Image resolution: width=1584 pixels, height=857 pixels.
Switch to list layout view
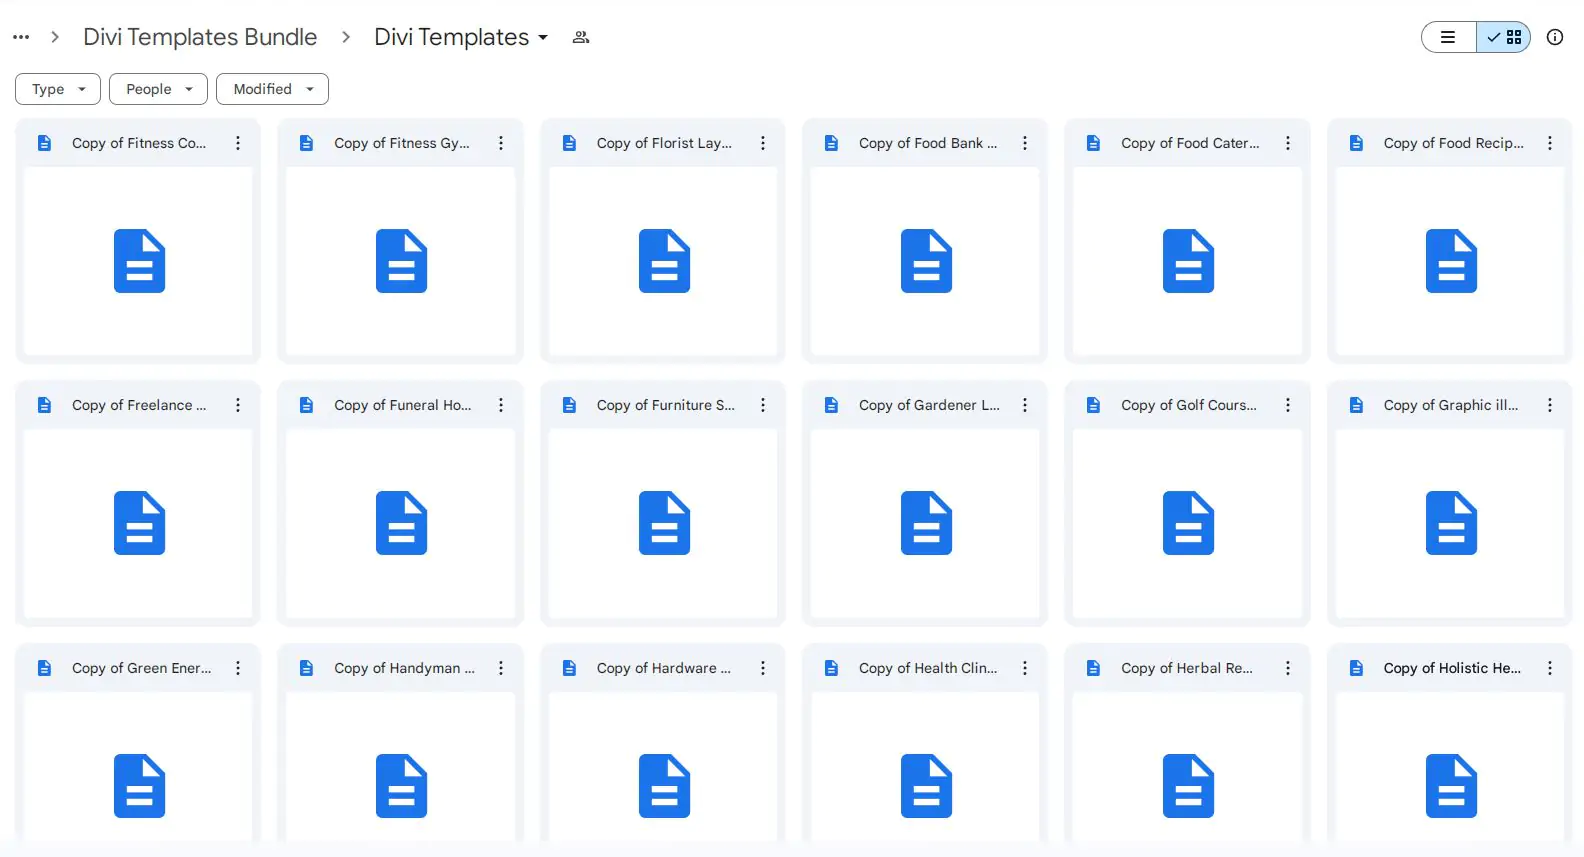[x=1448, y=37]
